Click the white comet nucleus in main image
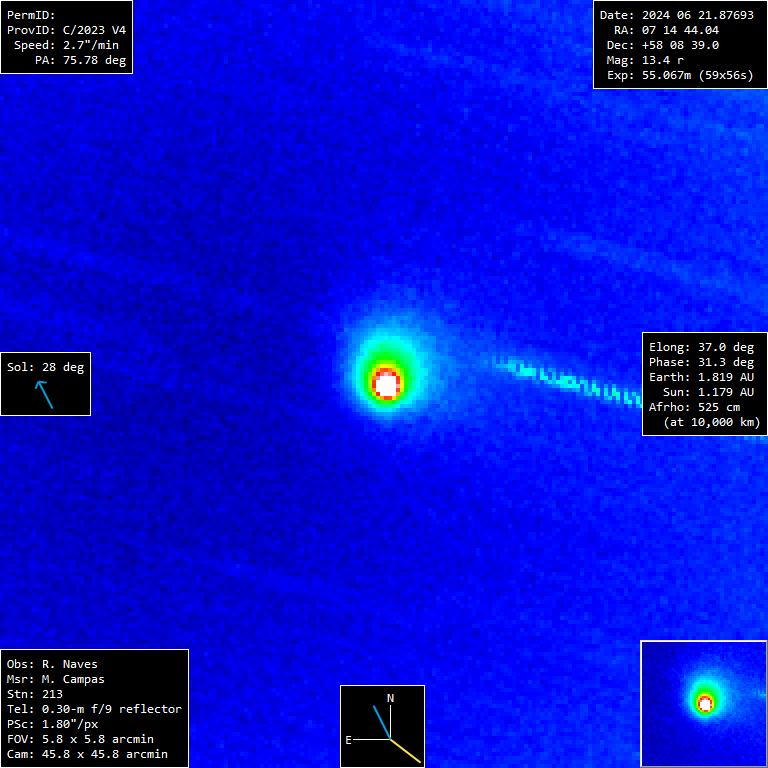This screenshot has height=768, width=768. [386, 385]
